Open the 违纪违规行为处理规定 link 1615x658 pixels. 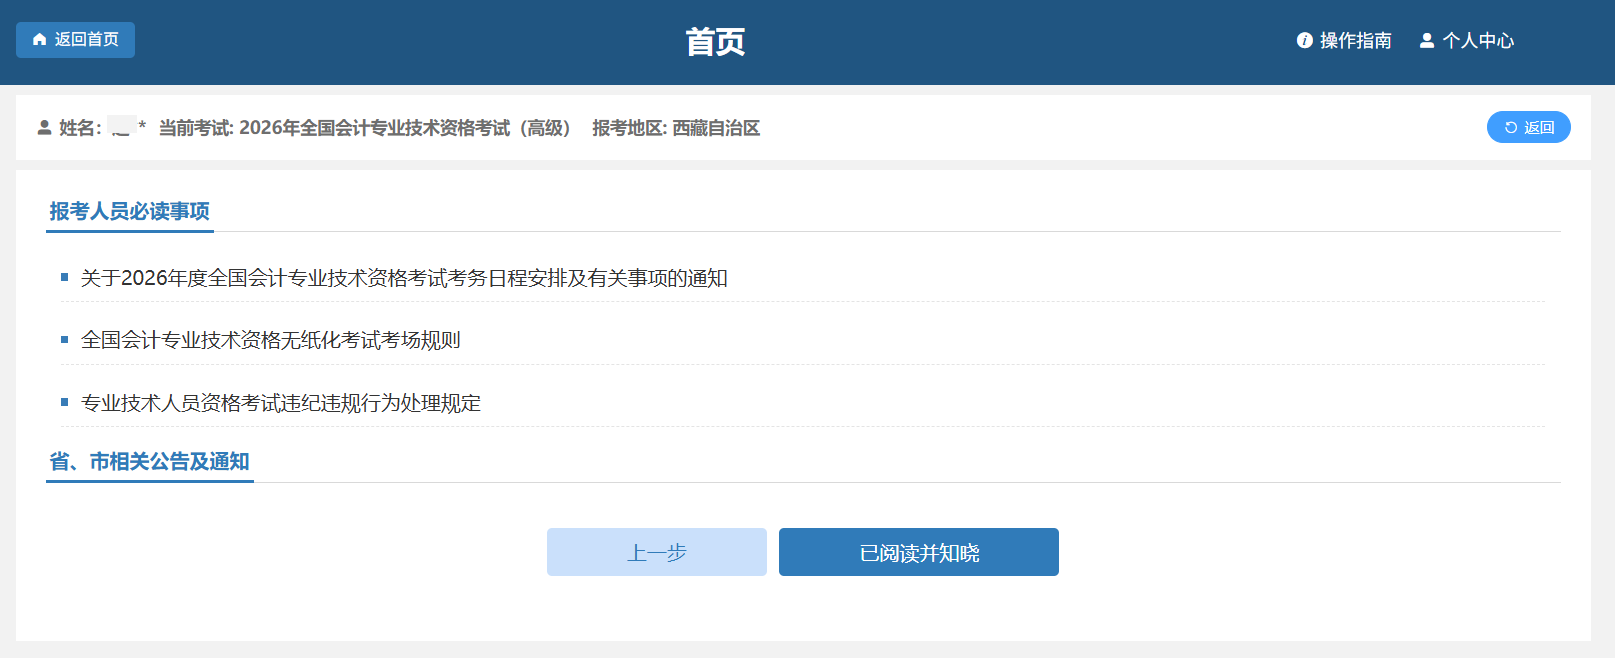(x=280, y=403)
